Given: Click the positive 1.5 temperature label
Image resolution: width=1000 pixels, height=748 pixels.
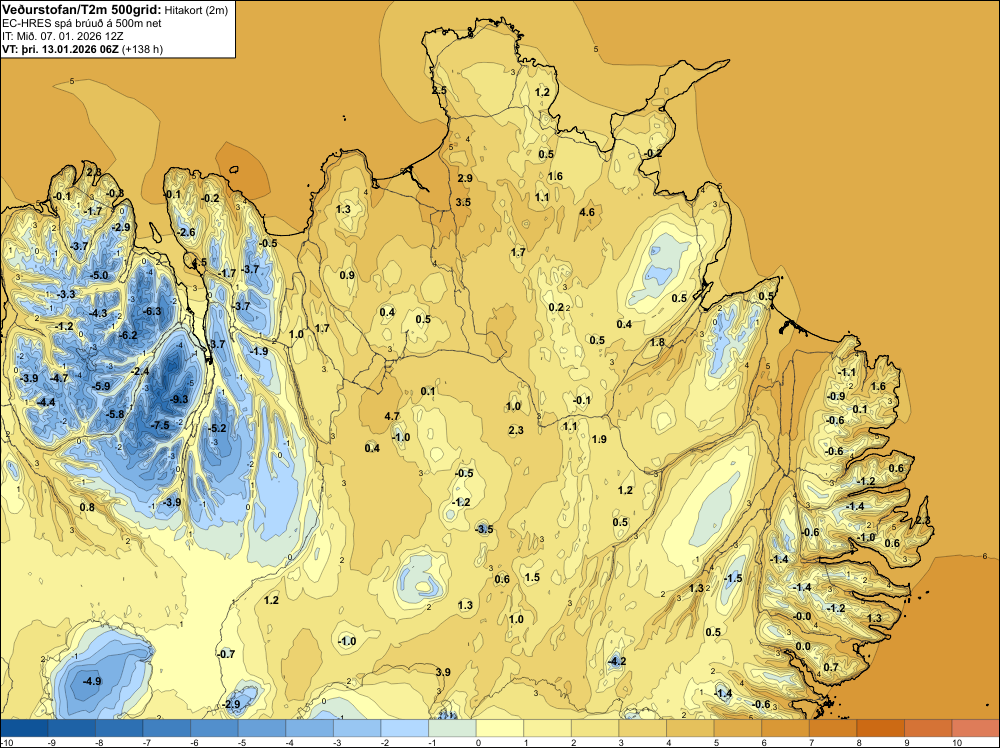Looking at the screenshot, I should point(532,576).
